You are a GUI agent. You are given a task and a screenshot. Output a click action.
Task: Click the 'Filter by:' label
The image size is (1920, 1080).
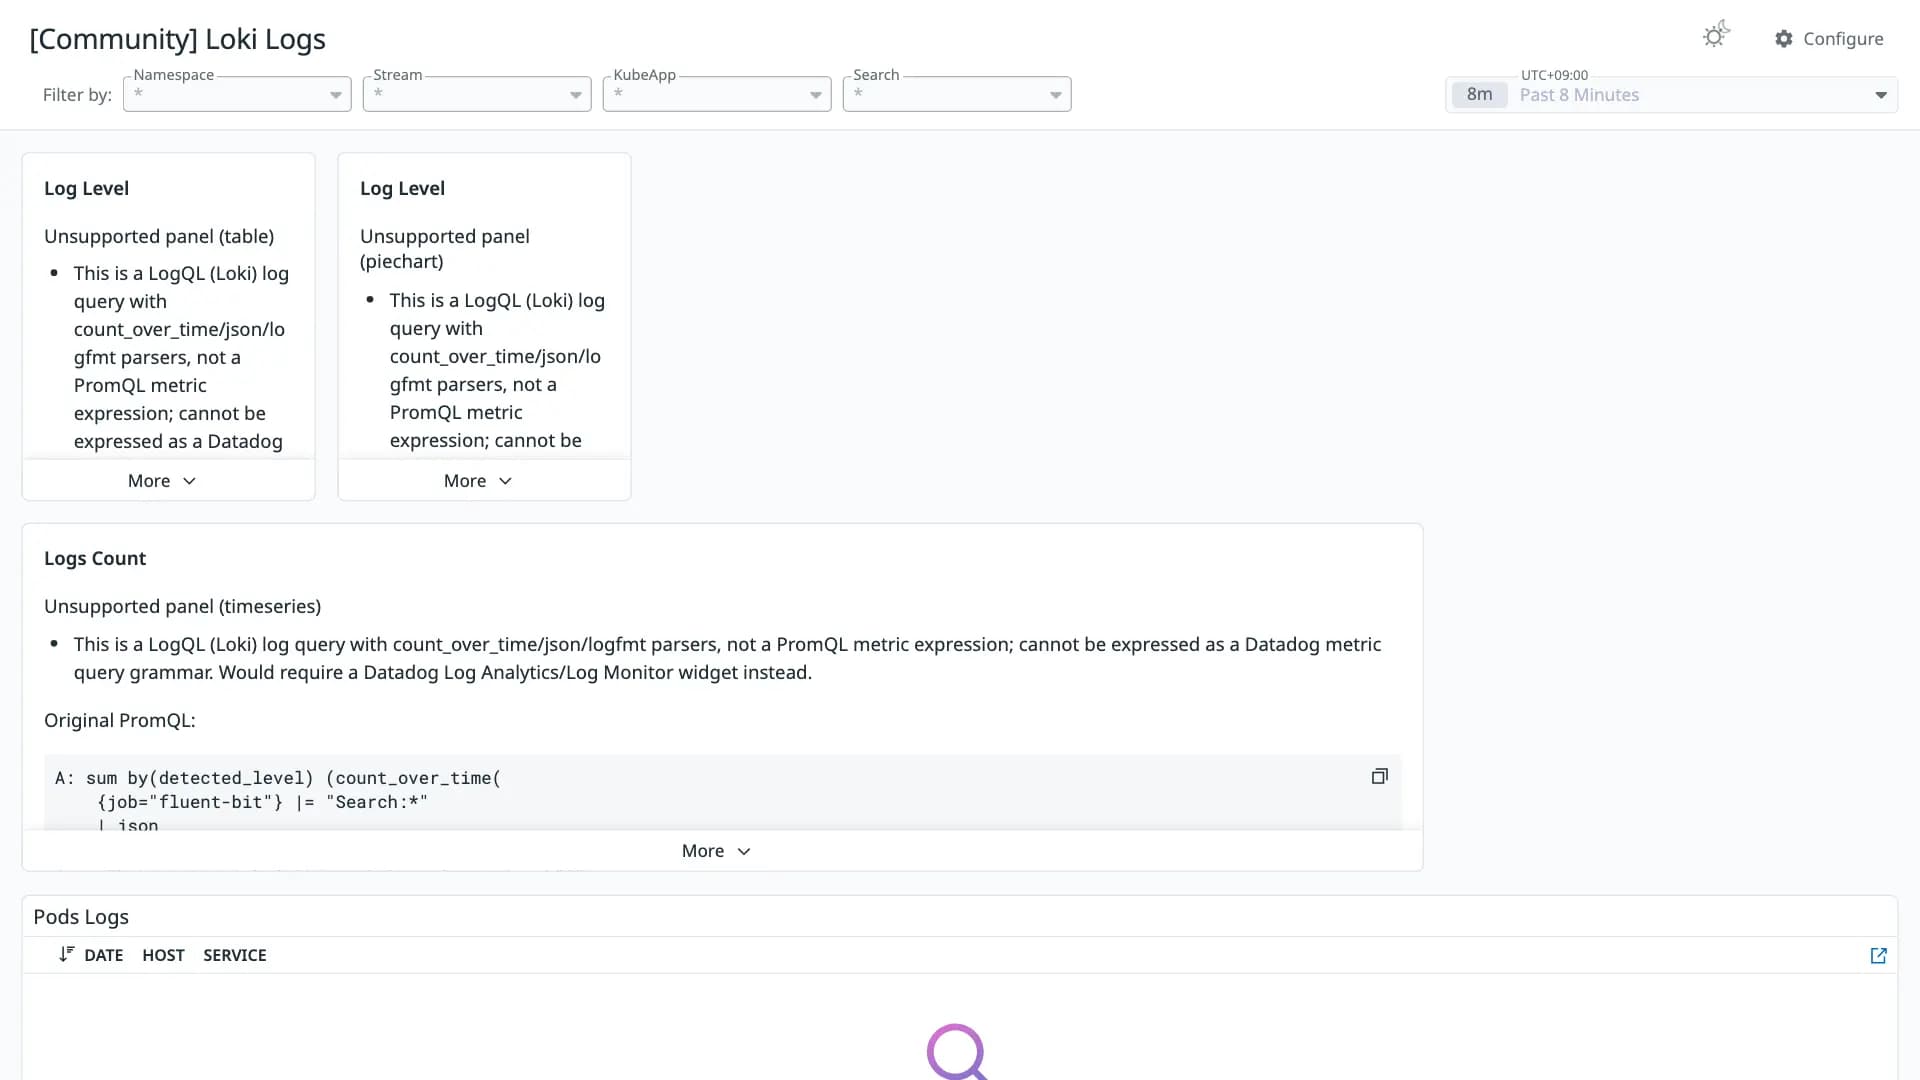point(77,95)
